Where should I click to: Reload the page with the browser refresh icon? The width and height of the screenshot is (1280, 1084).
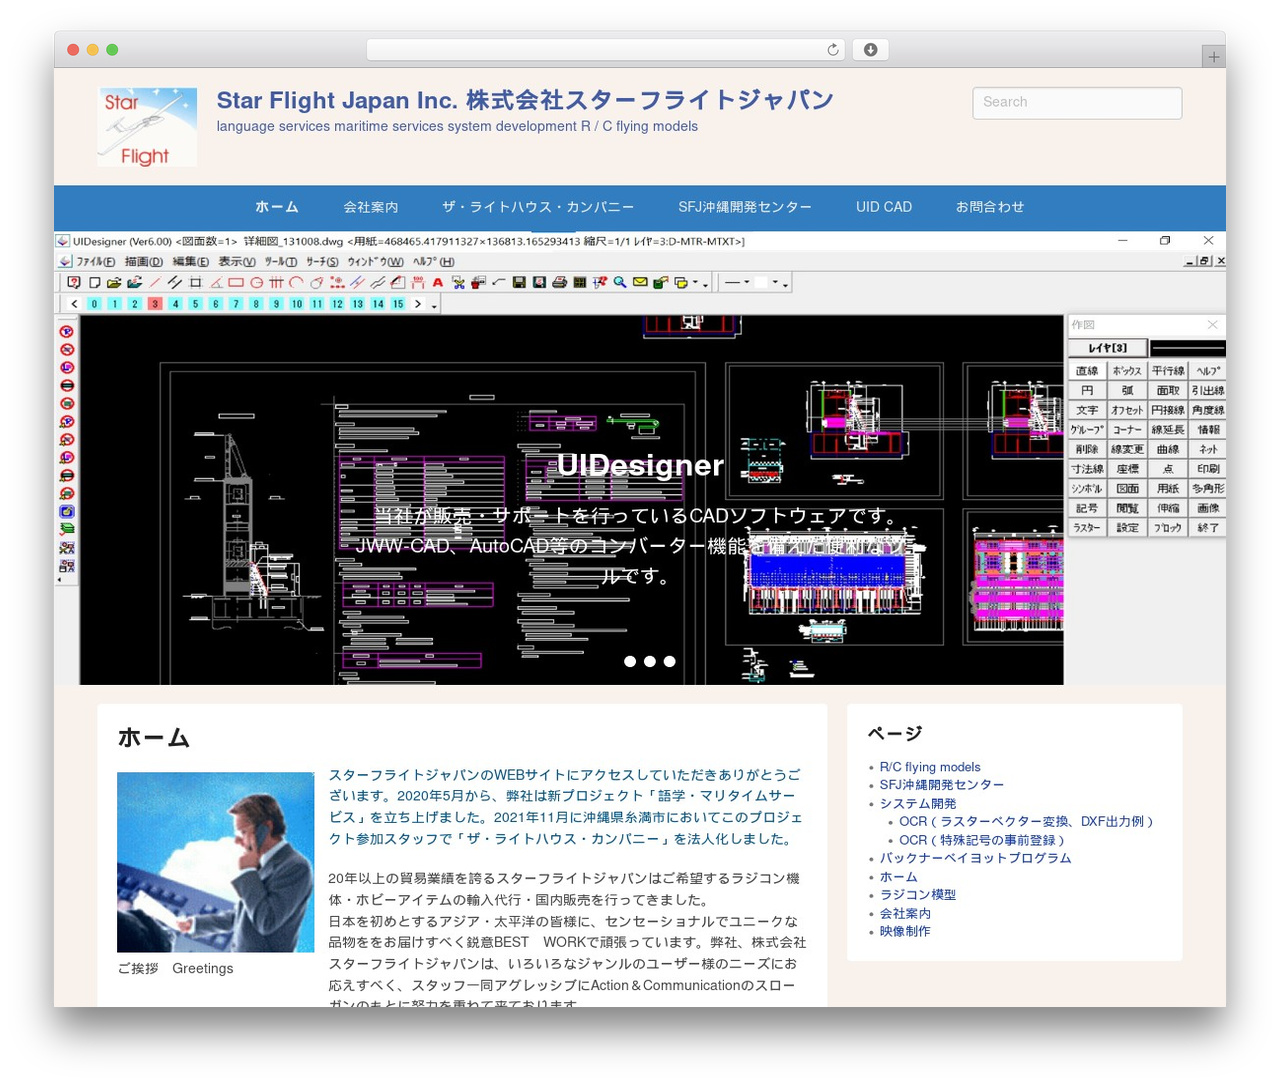pyautogui.click(x=833, y=50)
